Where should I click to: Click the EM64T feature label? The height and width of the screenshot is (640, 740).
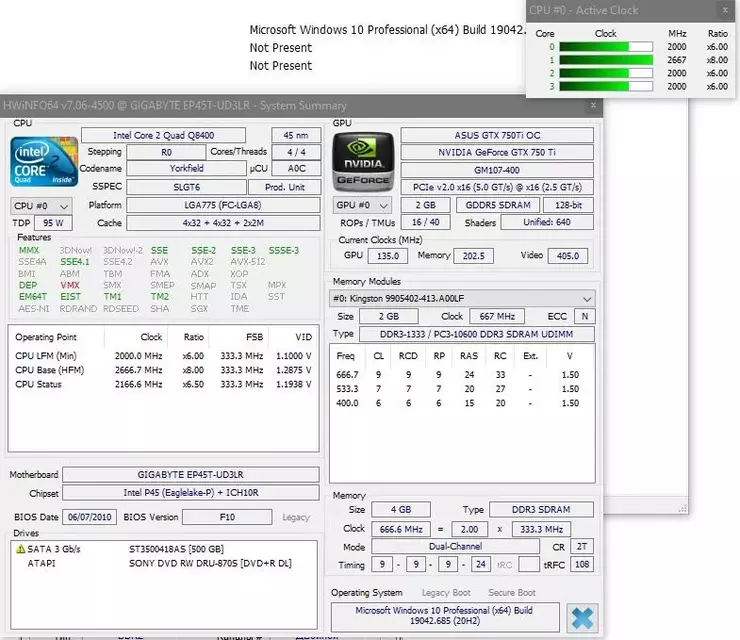(33, 296)
